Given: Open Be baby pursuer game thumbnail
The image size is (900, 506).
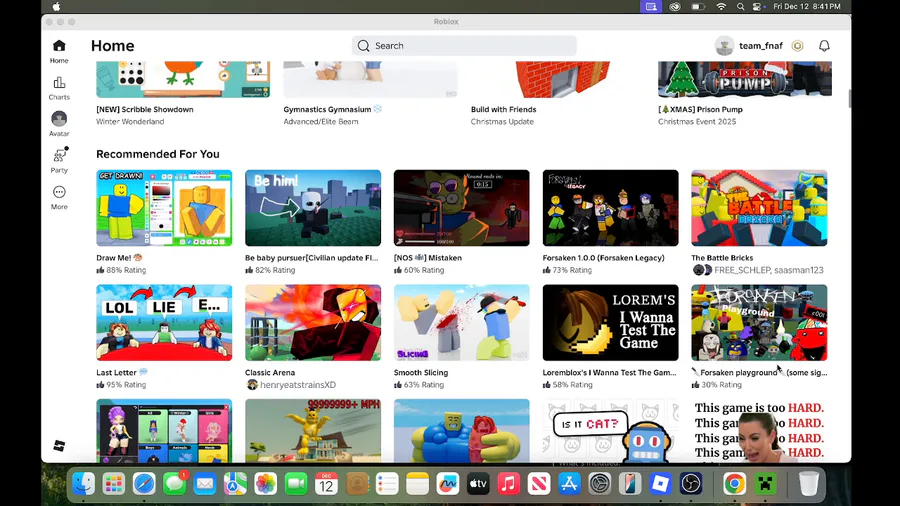Looking at the screenshot, I should click(x=313, y=208).
